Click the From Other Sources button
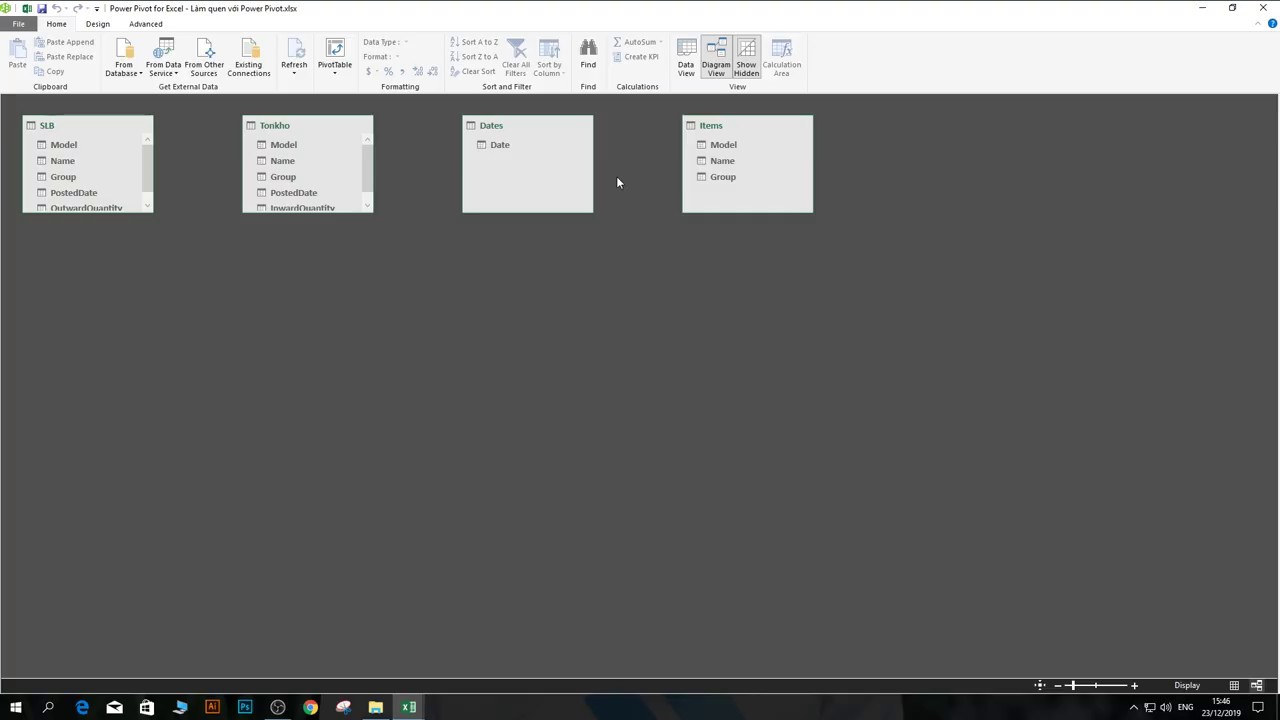The height and width of the screenshot is (720, 1280). (204, 58)
